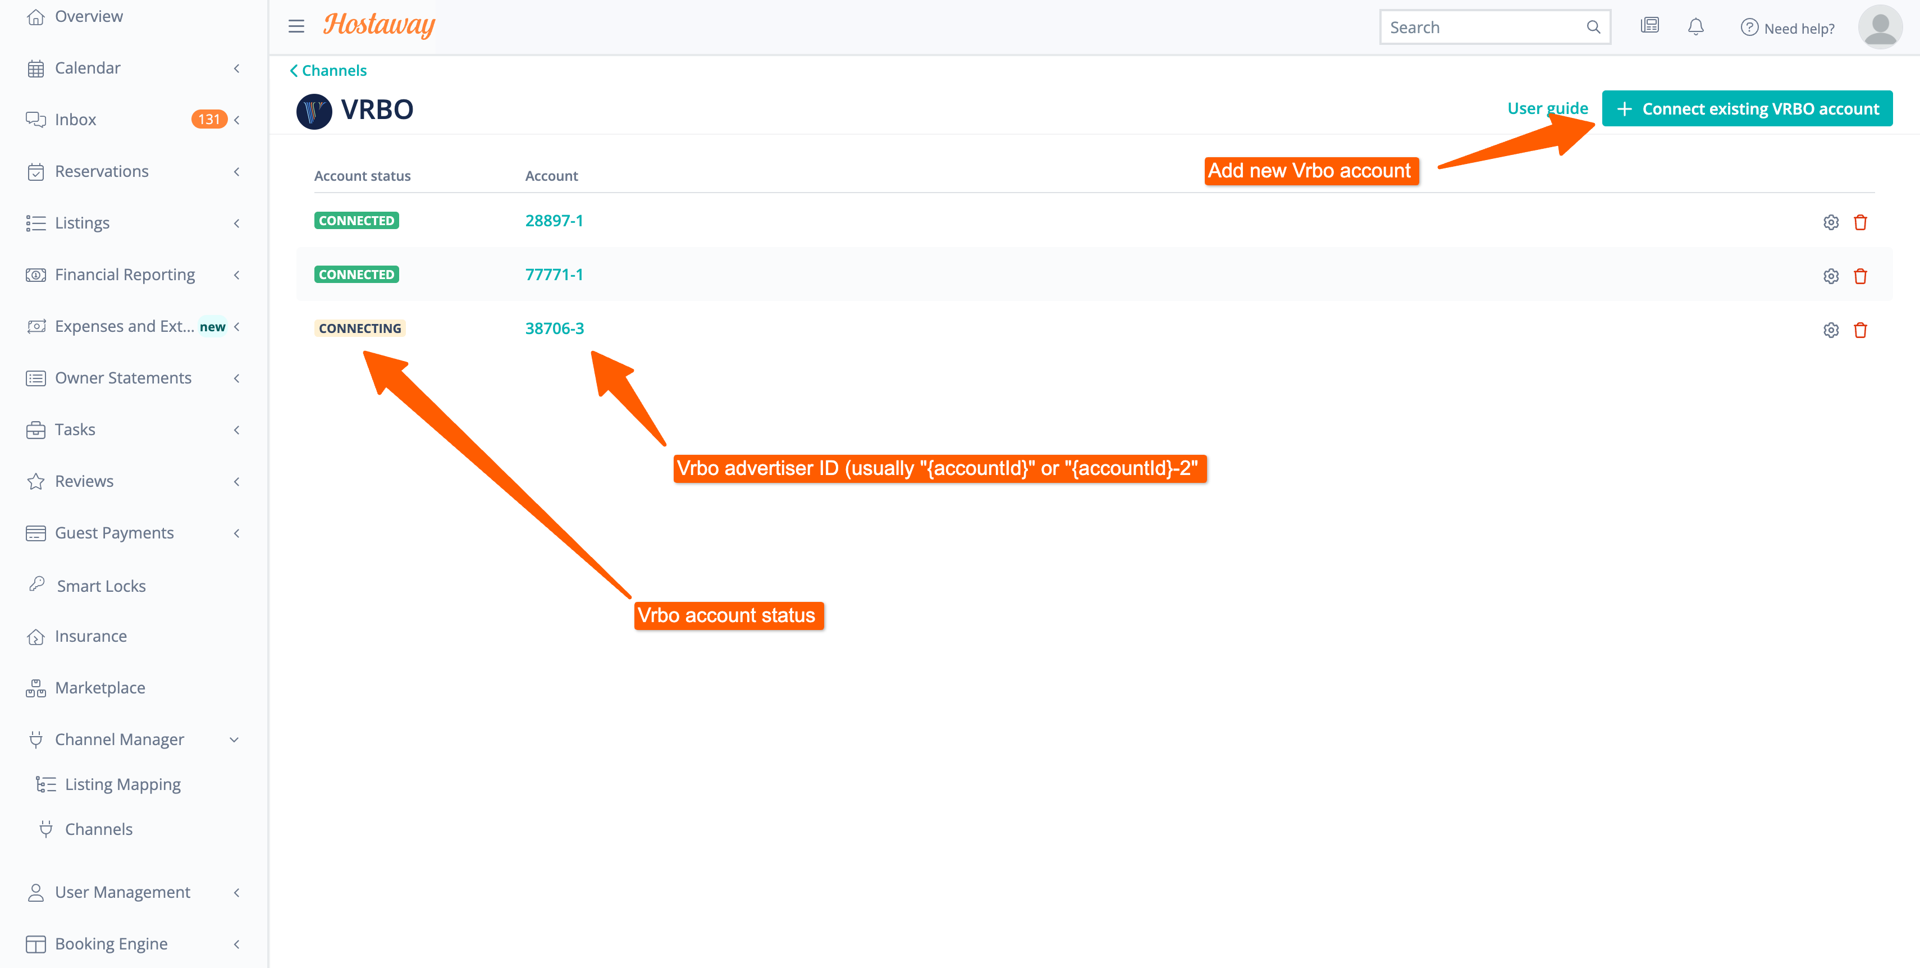Collapse the Channel Manager chevron
Screen dimensions: 1920x968
tap(235, 740)
